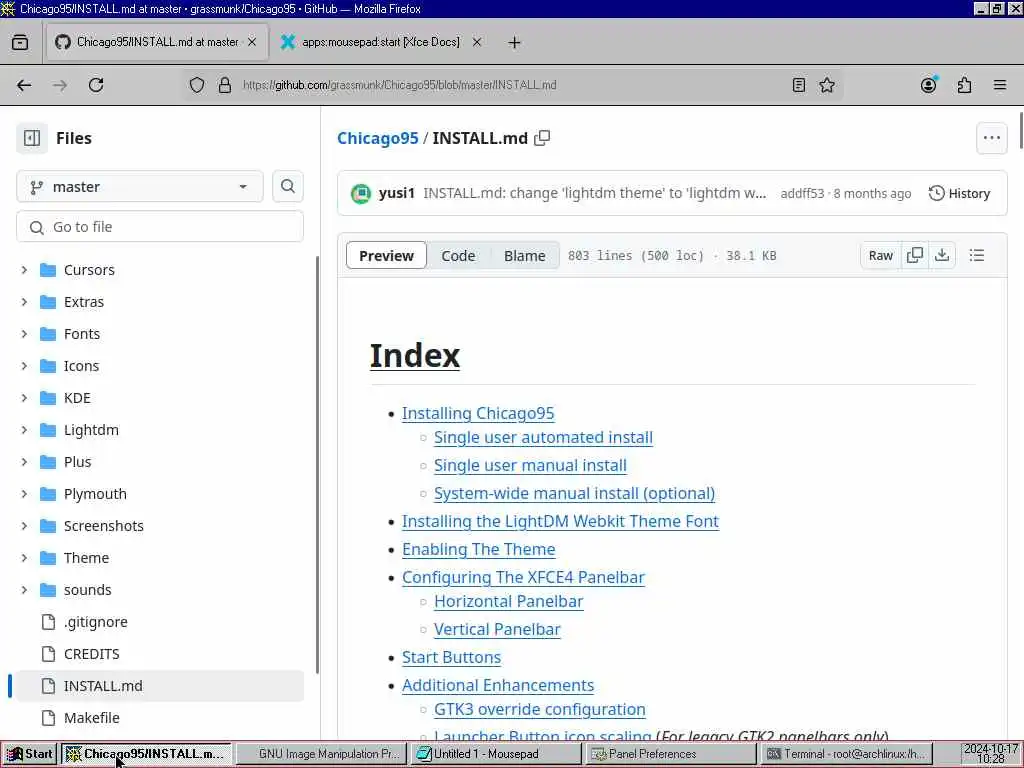Open a new tab with plus button

[x=514, y=42]
